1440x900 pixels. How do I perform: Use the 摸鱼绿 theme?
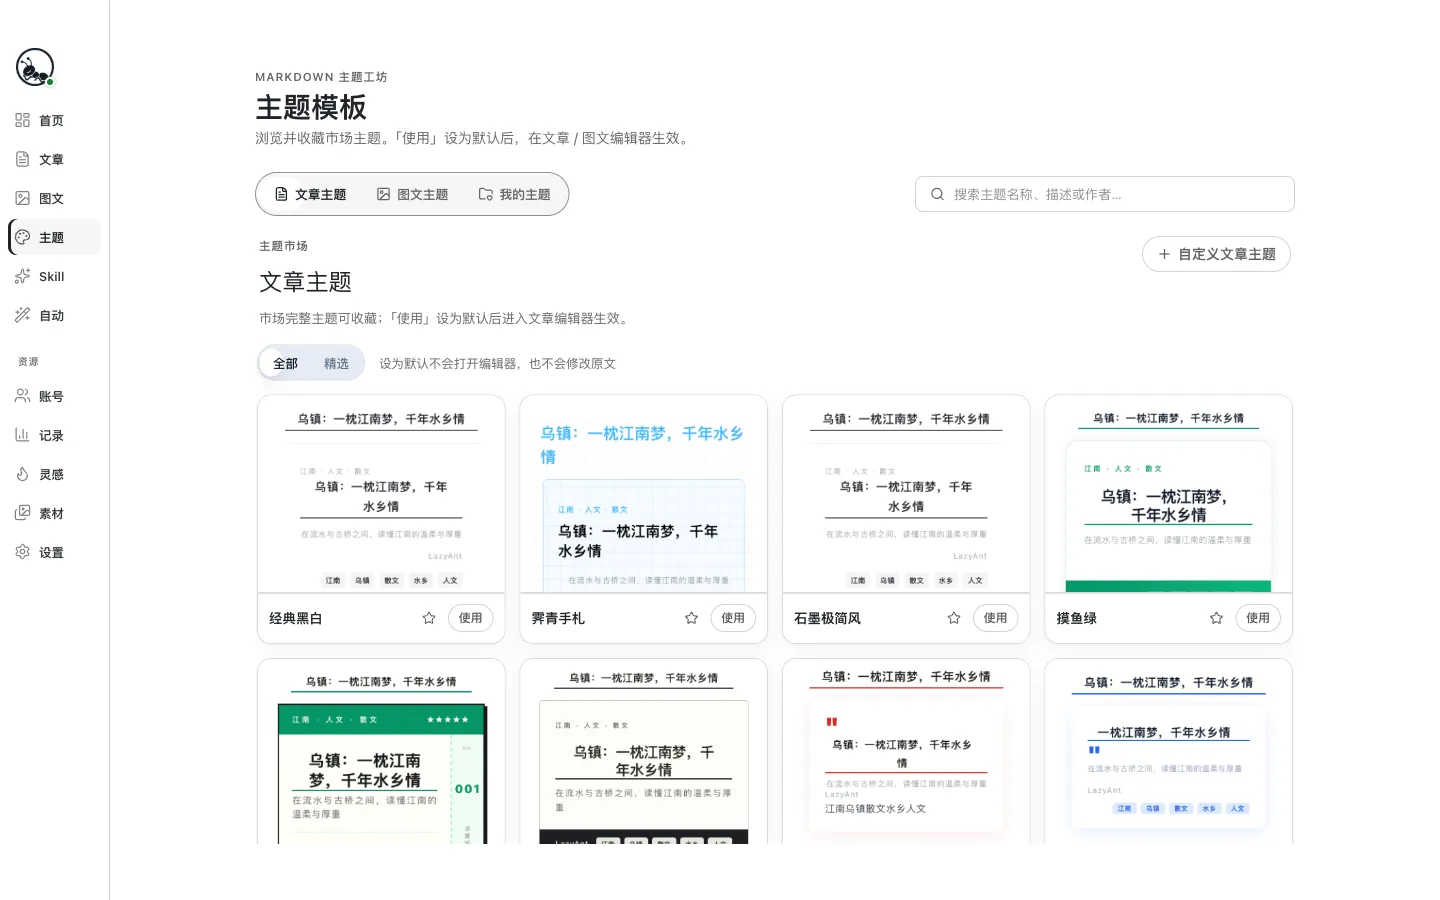pyautogui.click(x=1258, y=618)
